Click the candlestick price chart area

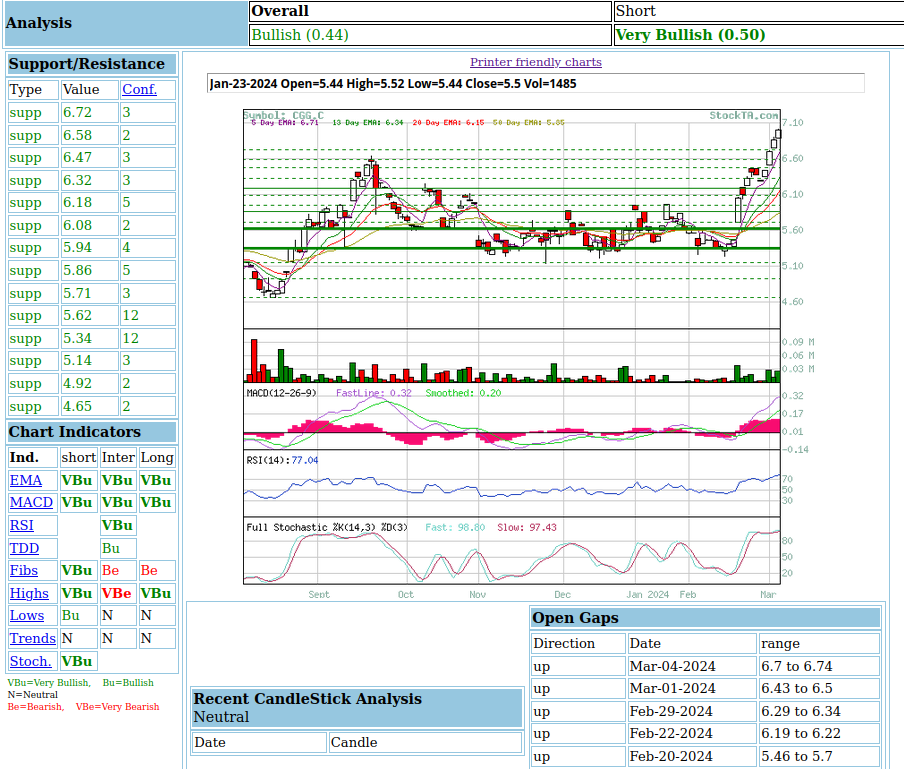[511, 218]
